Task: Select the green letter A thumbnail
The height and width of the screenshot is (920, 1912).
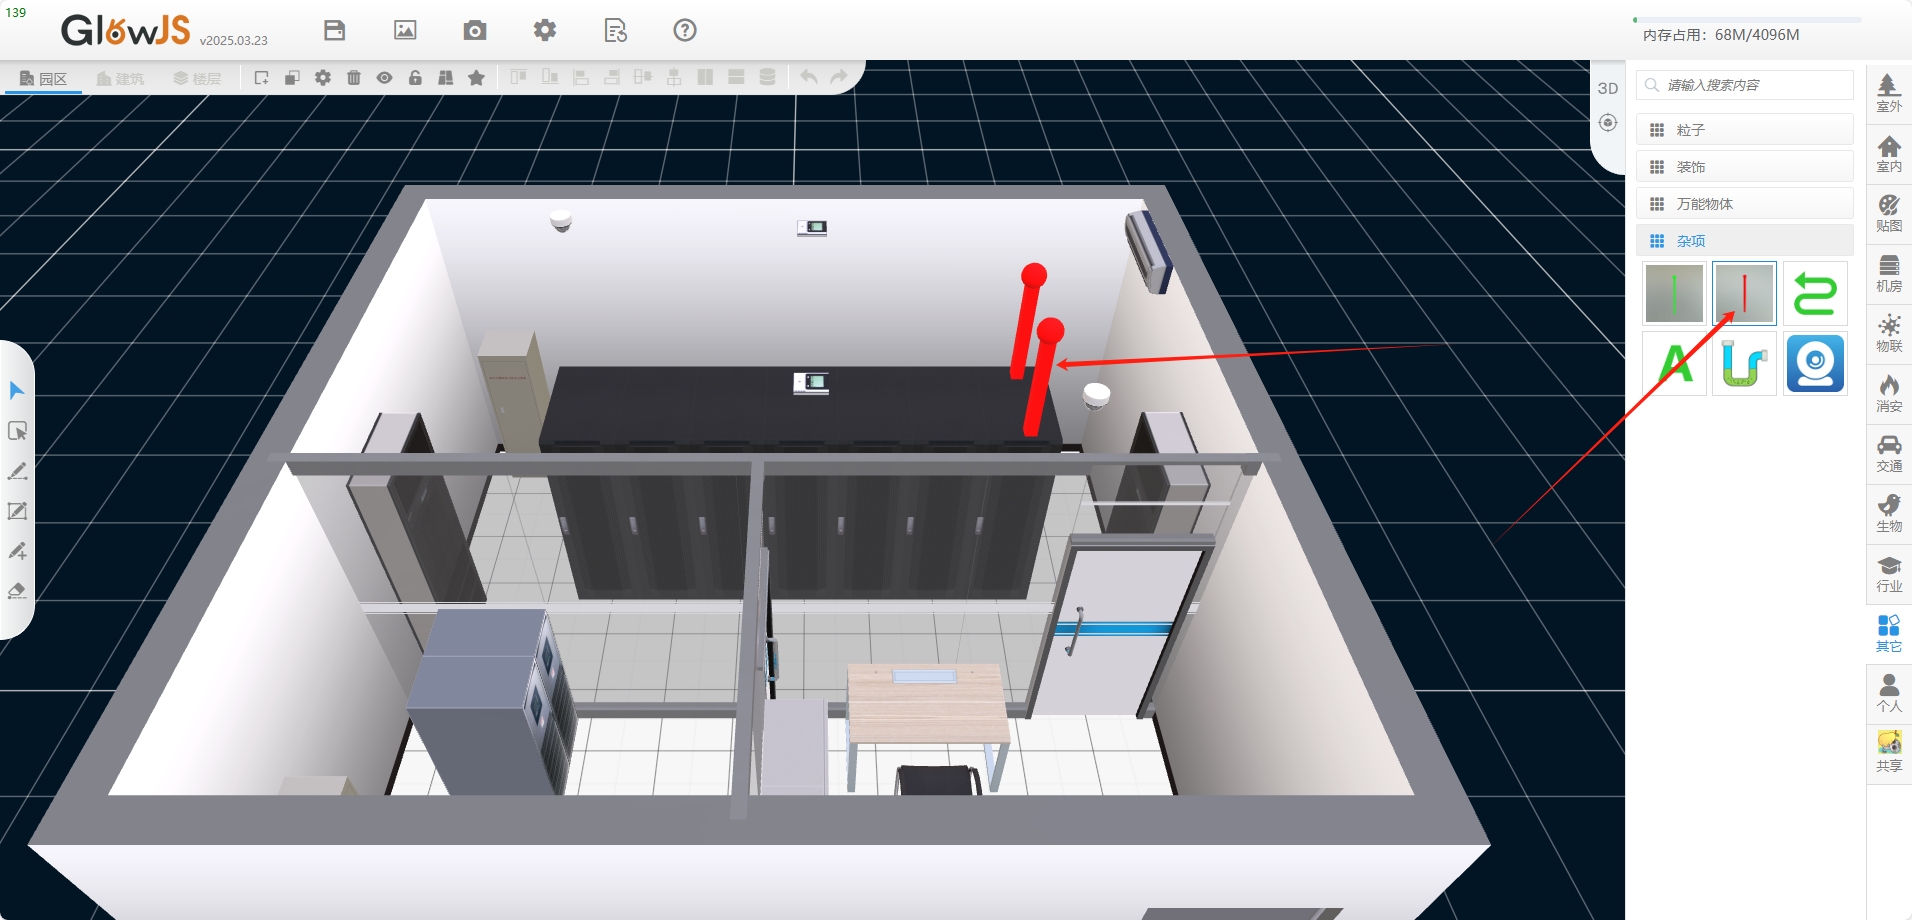Action: [x=1674, y=363]
